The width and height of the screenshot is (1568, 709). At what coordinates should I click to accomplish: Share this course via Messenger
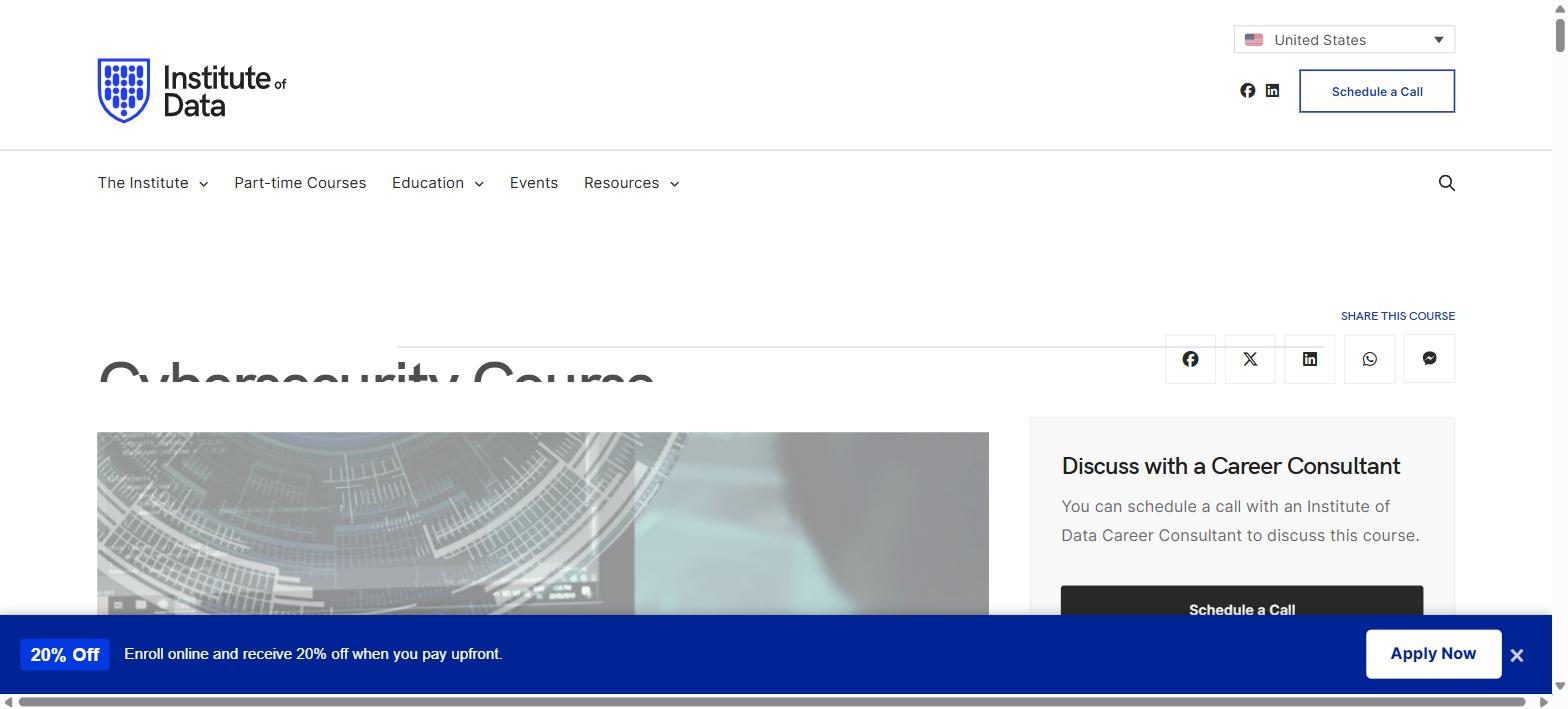(x=1430, y=359)
